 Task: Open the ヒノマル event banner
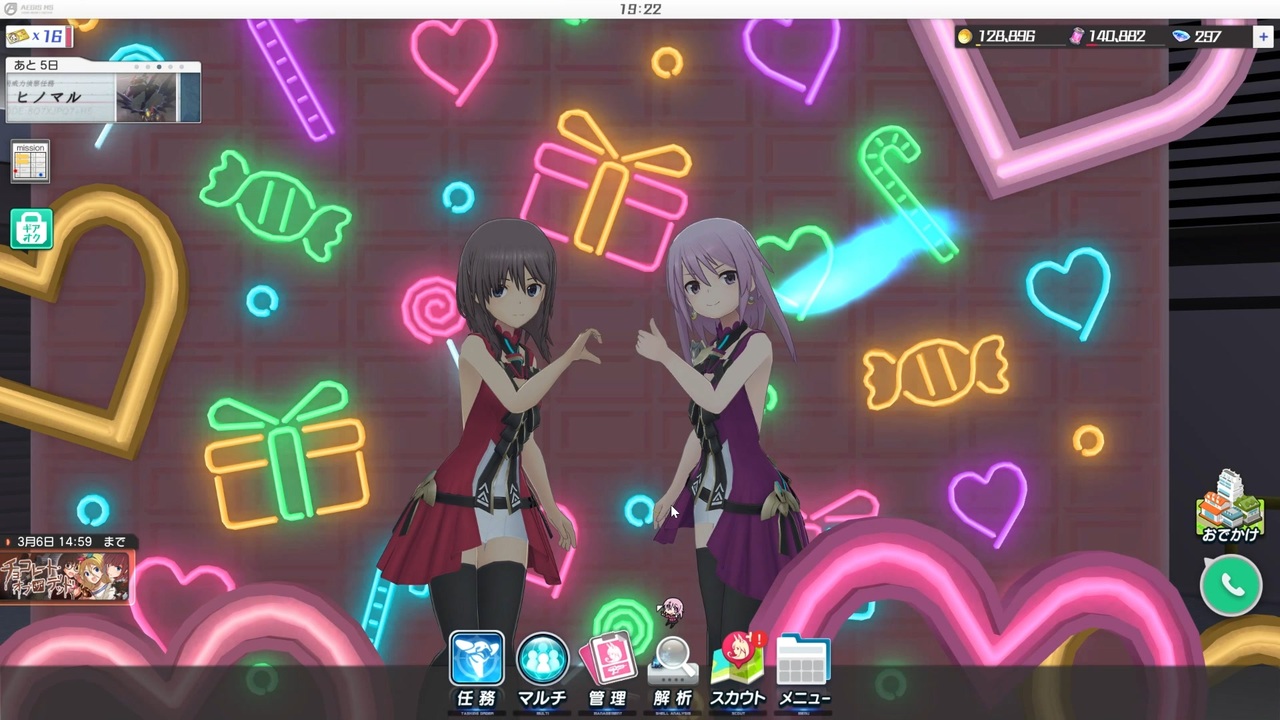(103, 91)
